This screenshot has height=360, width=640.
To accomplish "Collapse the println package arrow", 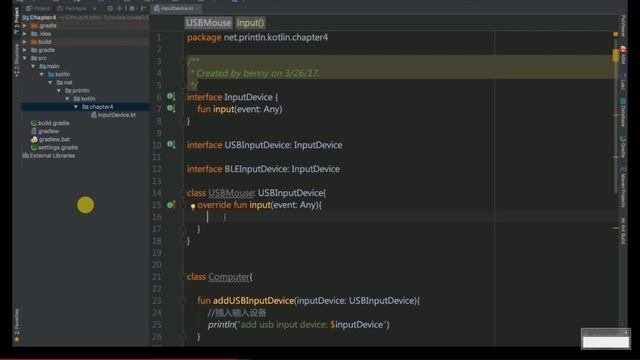I will (59, 91).
